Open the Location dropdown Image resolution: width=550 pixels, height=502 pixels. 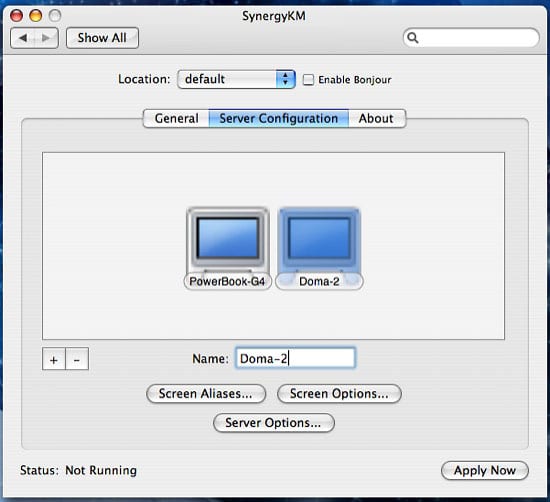pyautogui.click(x=236, y=79)
